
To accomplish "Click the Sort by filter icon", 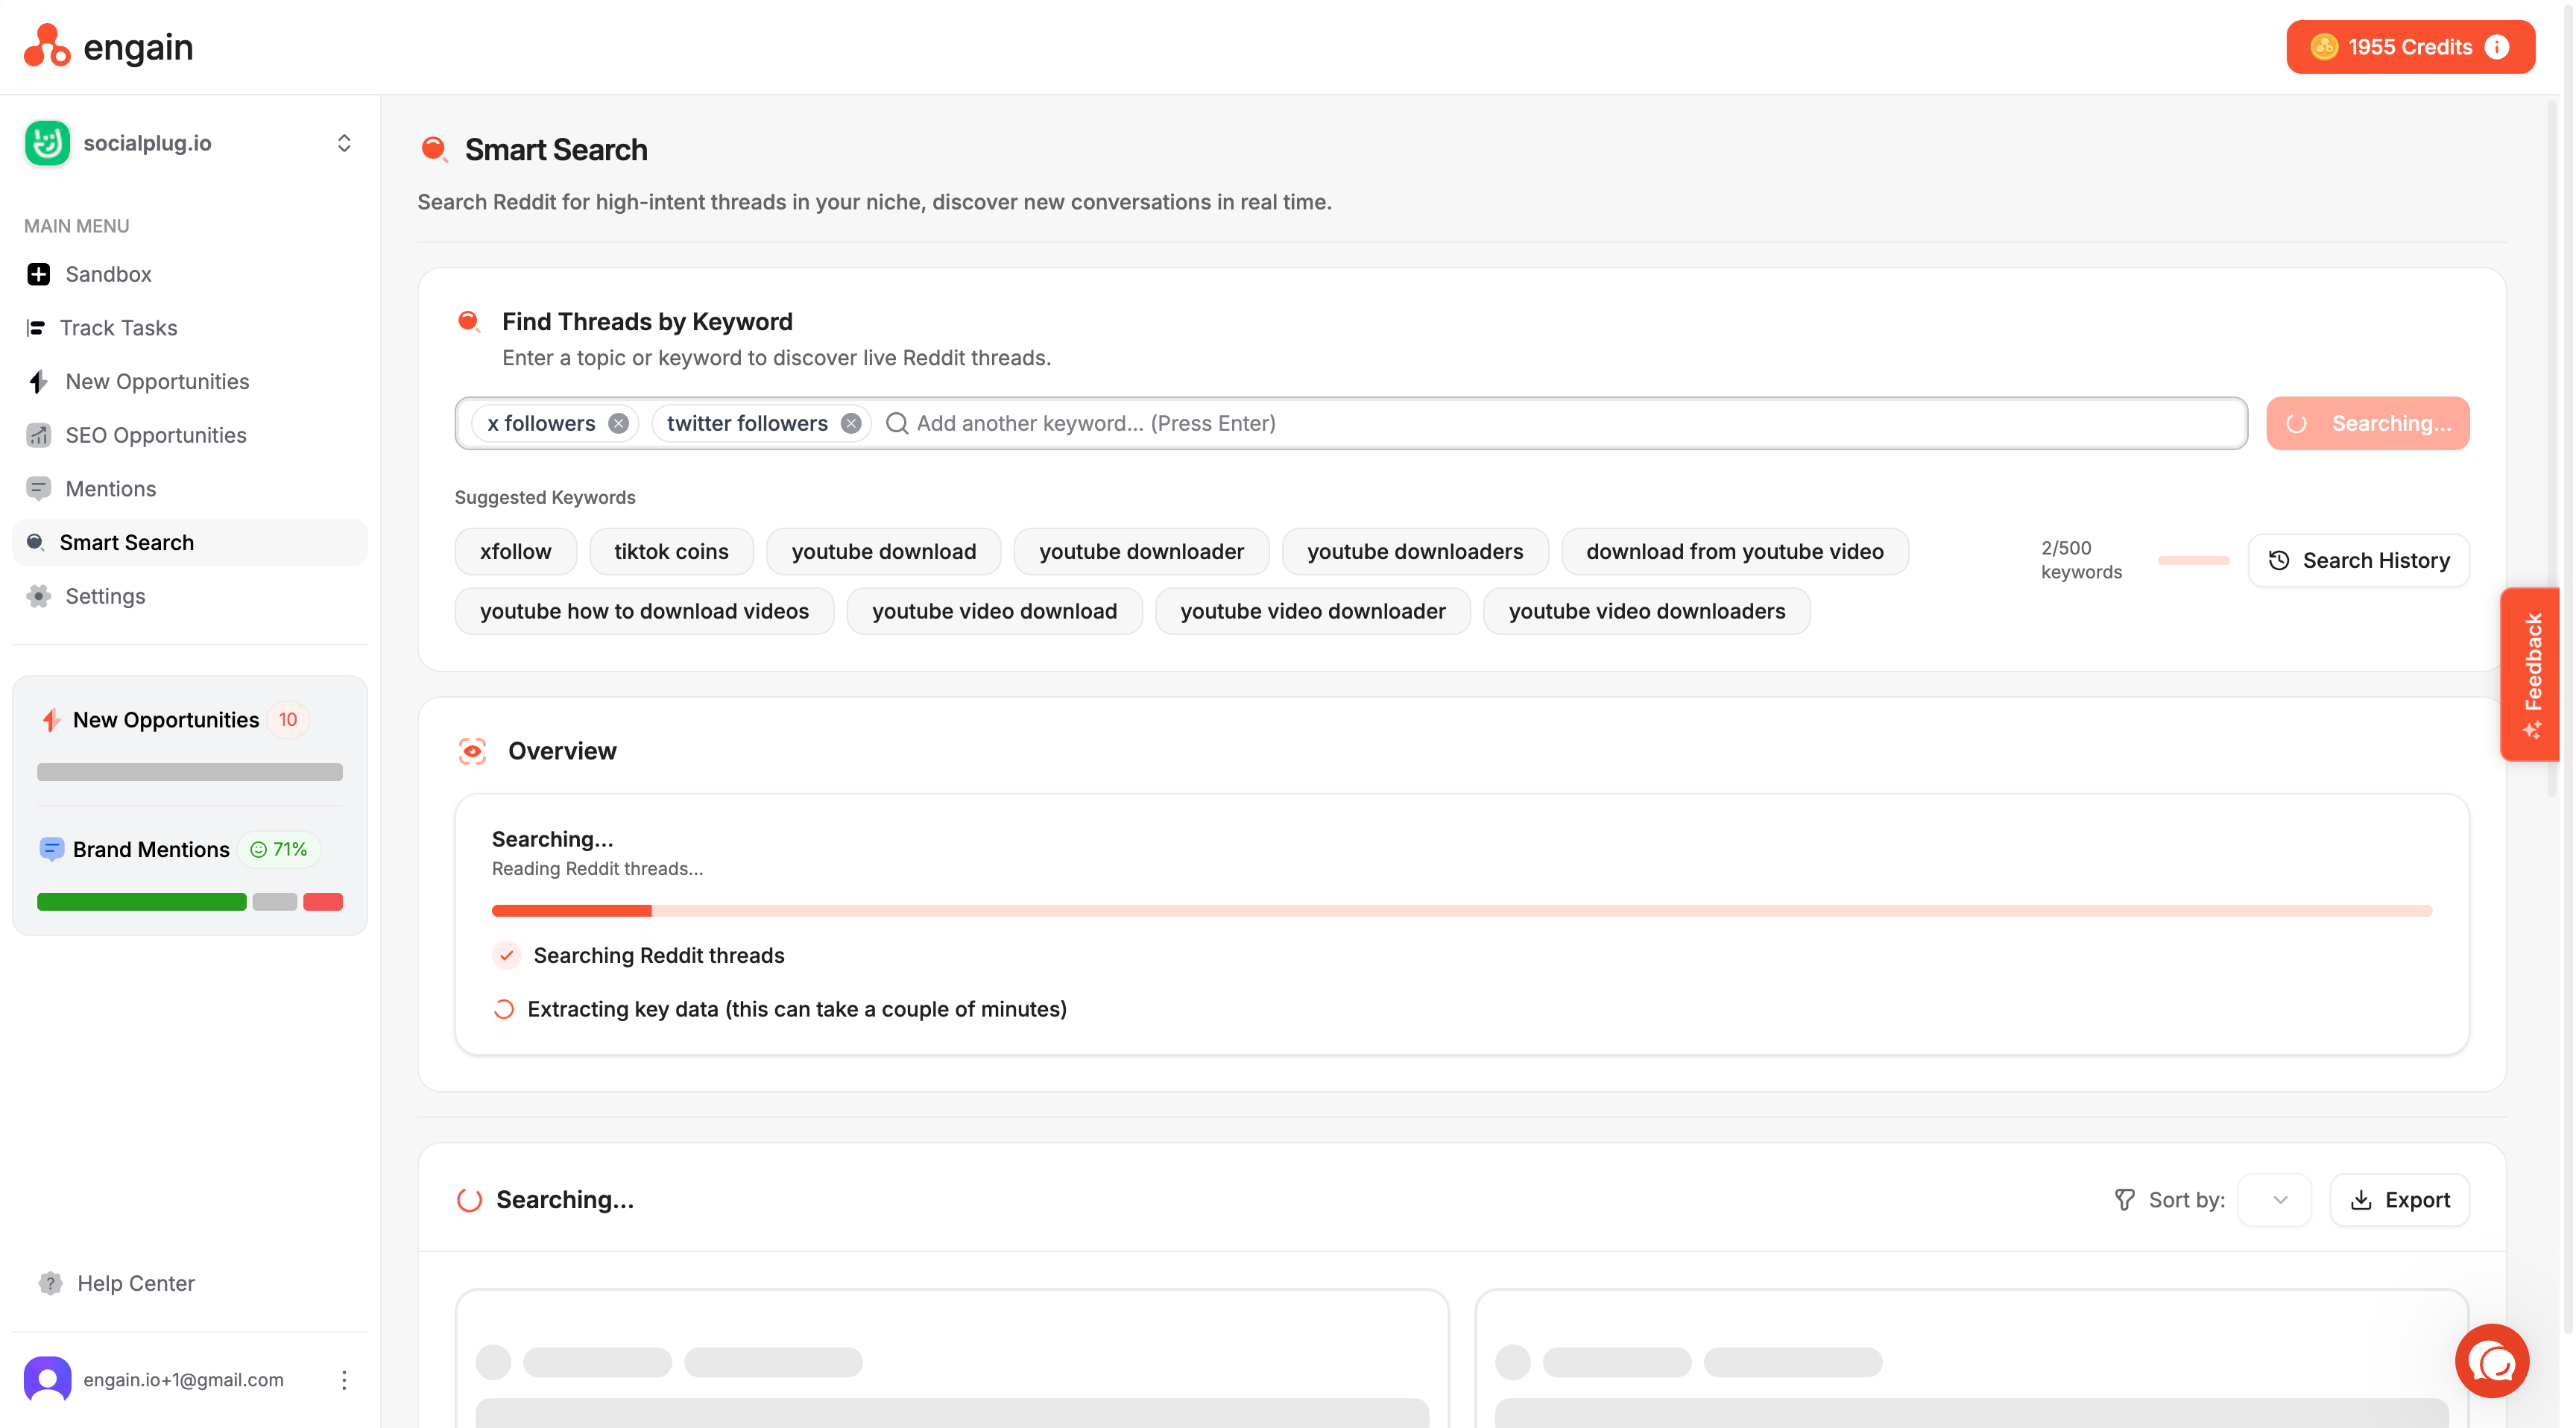I will (2125, 1200).
